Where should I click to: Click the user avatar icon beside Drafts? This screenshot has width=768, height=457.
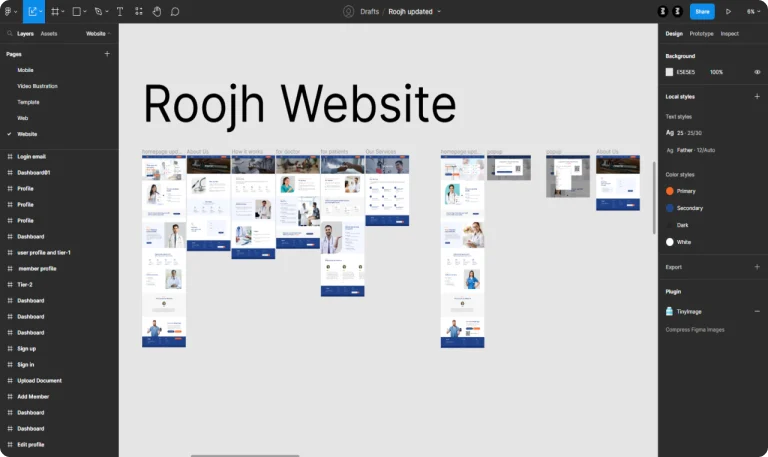(x=348, y=11)
